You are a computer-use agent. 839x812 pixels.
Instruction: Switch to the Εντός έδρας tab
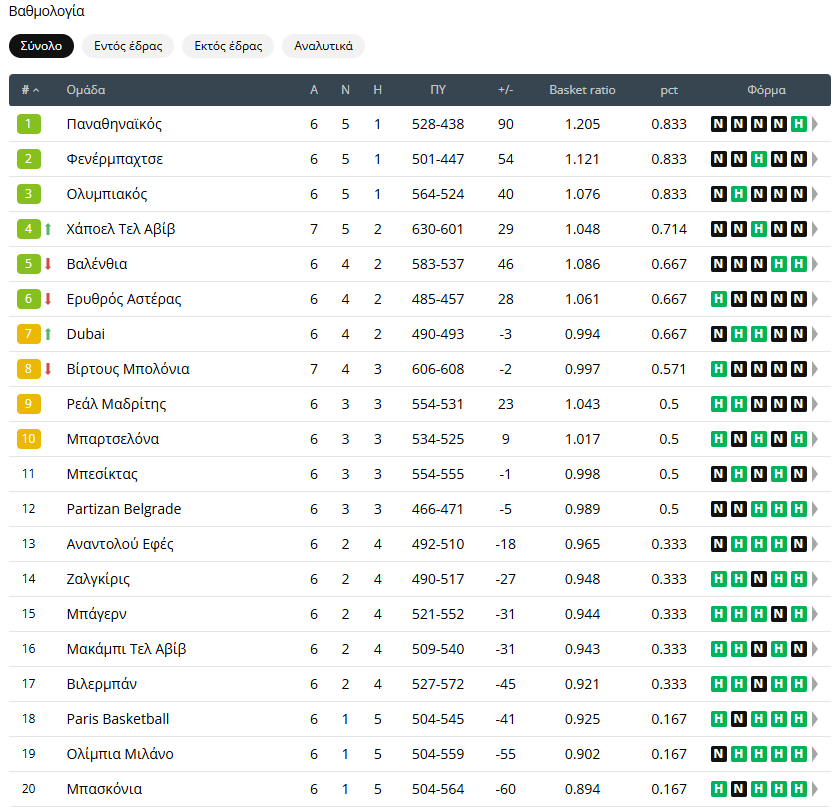[x=128, y=46]
